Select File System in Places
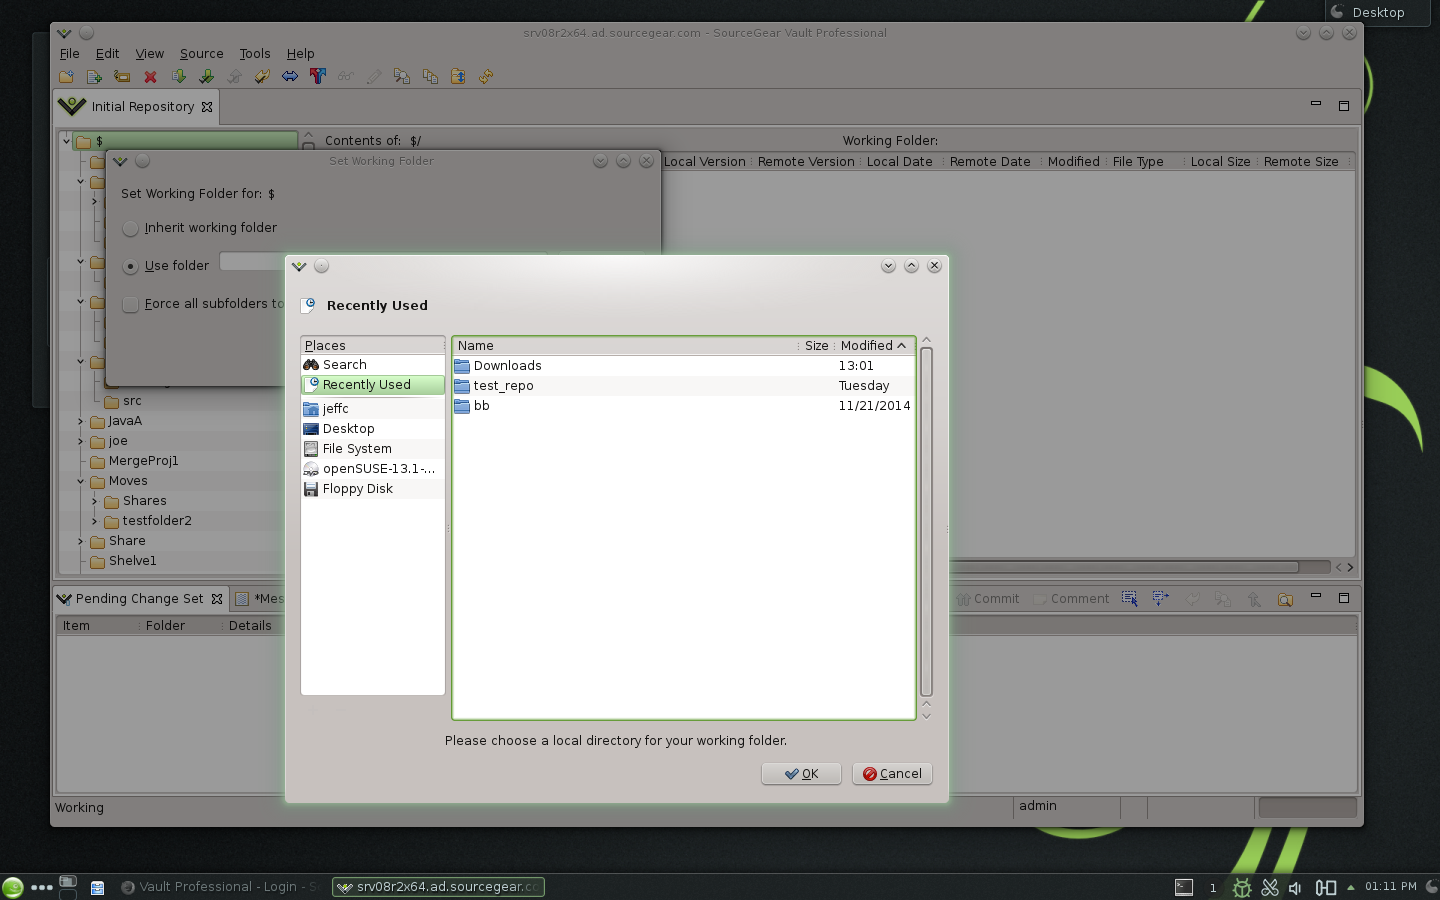This screenshot has width=1440, height=900. coord(373,449)
